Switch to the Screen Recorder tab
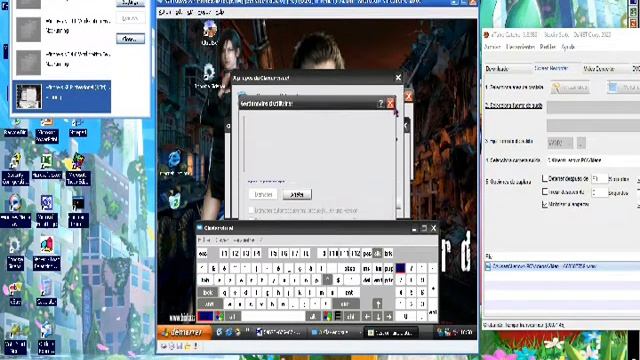 [x=551, y=69]
